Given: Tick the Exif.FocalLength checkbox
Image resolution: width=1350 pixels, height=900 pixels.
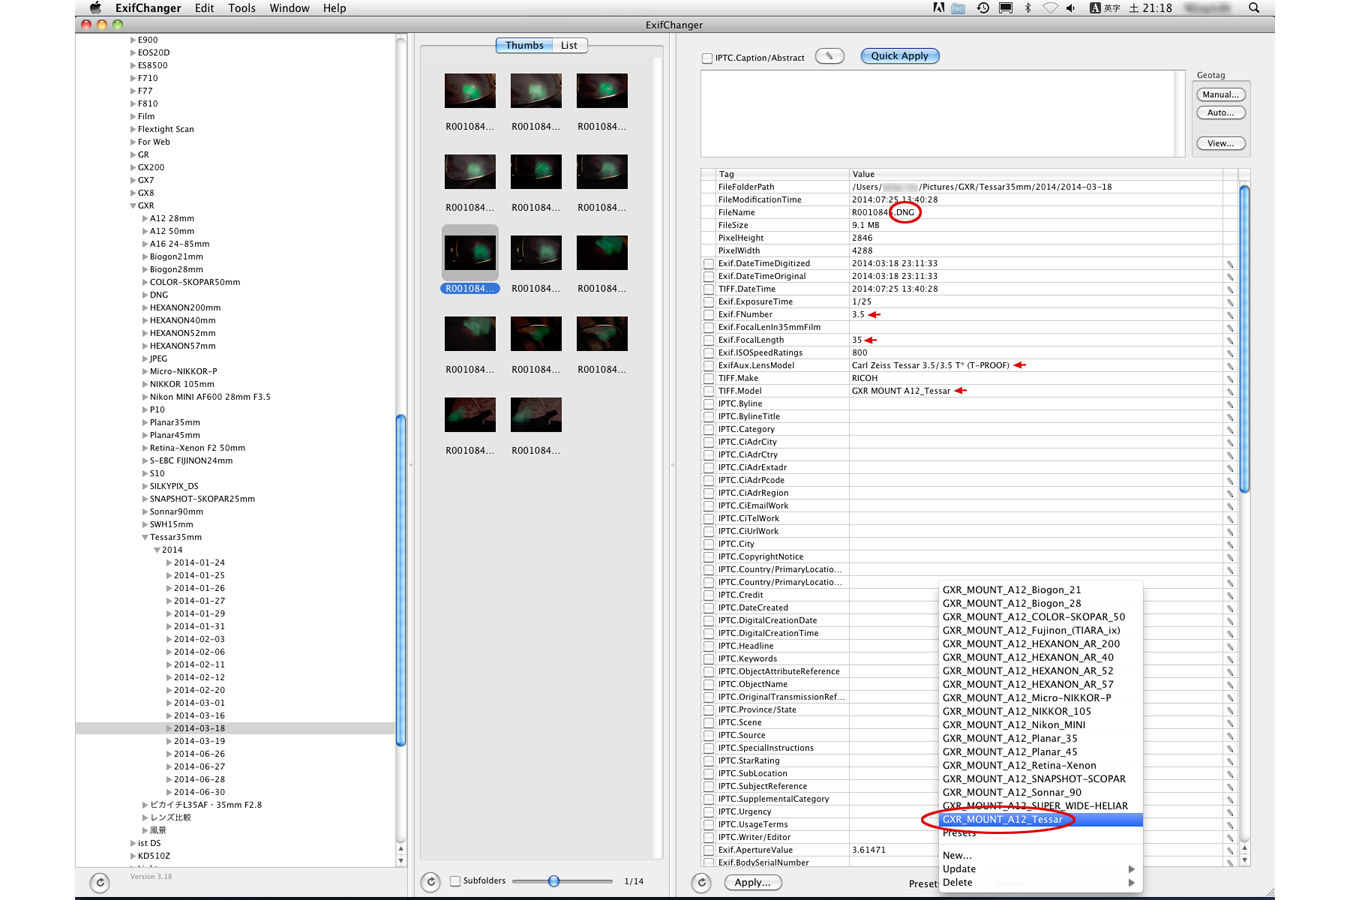Looking at the screenshot, I should [x=708, y=340].
